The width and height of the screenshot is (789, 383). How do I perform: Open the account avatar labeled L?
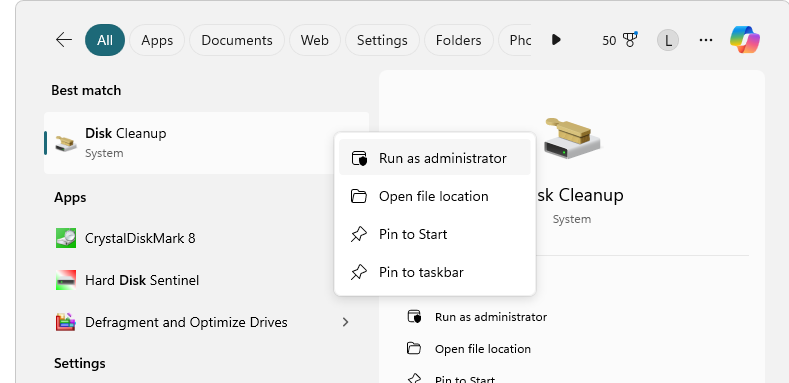pos(668,40)
